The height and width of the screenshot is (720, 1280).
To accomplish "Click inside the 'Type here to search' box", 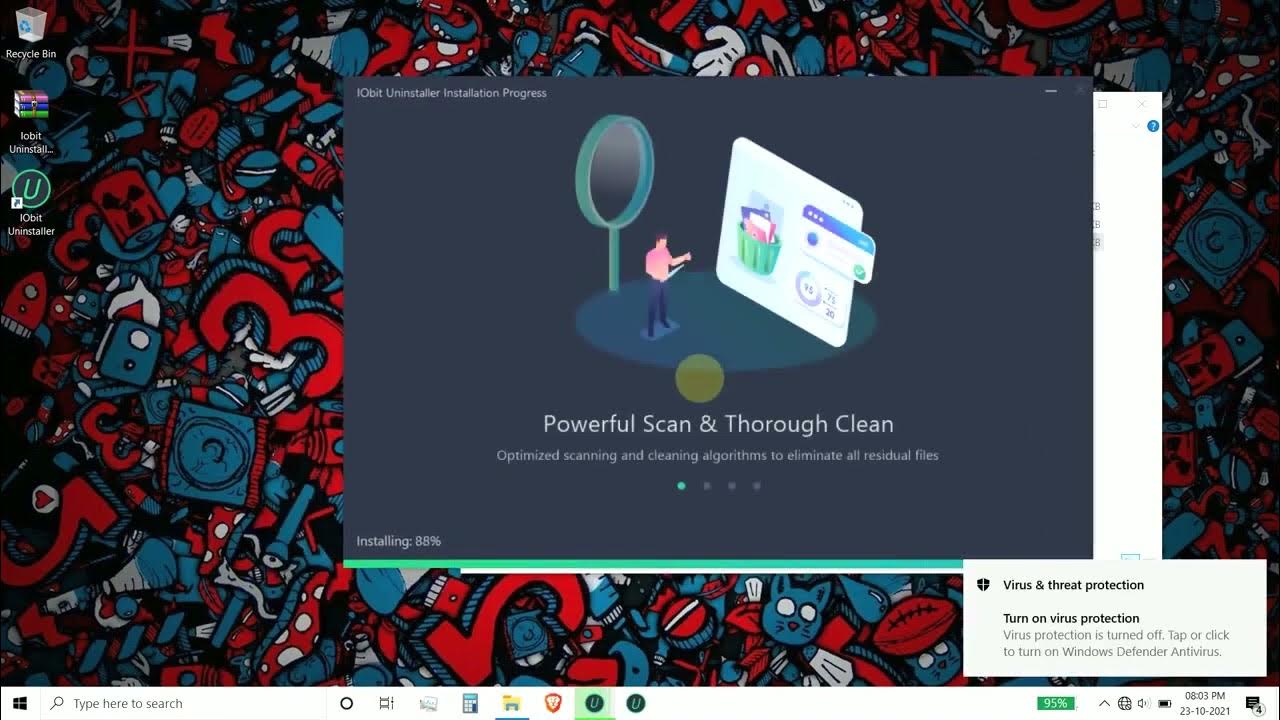I will pyautogui.click(x=184, y=703).
